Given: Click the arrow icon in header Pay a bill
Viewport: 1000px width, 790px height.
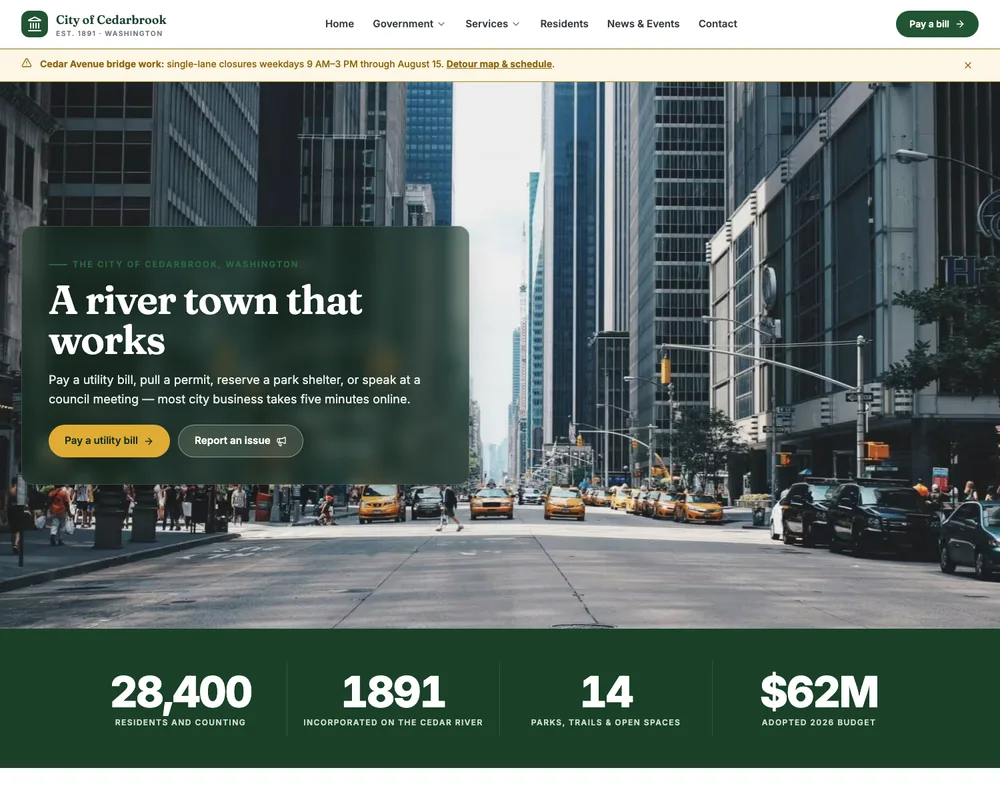Looking at the screenshot, I should coord(960,24).
